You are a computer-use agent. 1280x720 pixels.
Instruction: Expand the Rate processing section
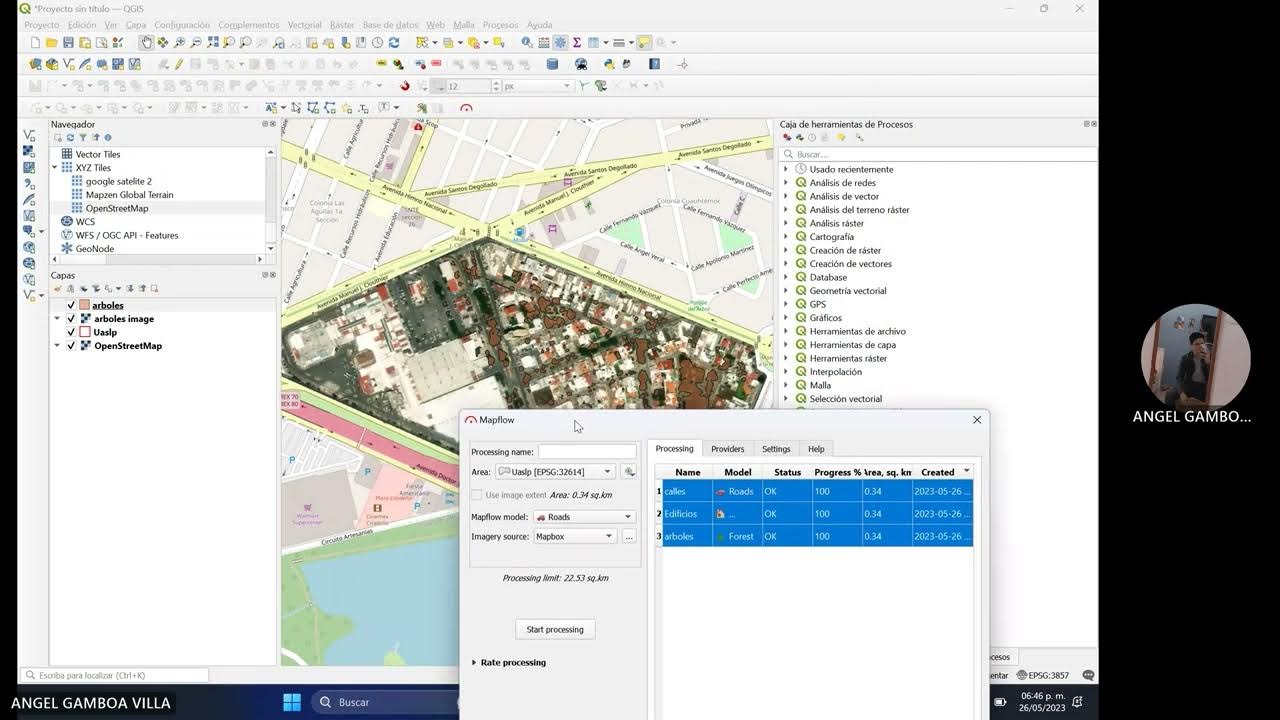474,663
